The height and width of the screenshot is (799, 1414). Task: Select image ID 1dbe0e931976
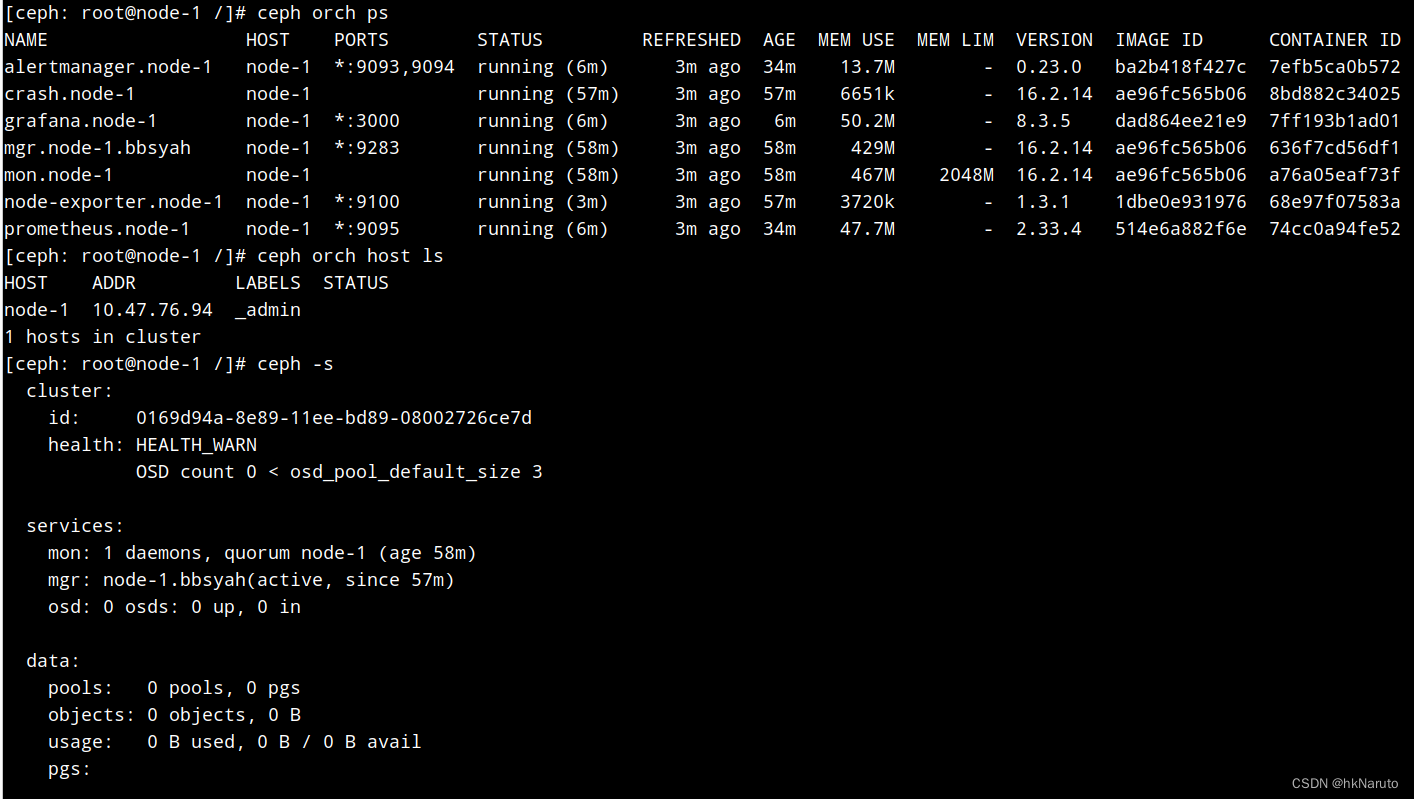(x=1181, y=202)
